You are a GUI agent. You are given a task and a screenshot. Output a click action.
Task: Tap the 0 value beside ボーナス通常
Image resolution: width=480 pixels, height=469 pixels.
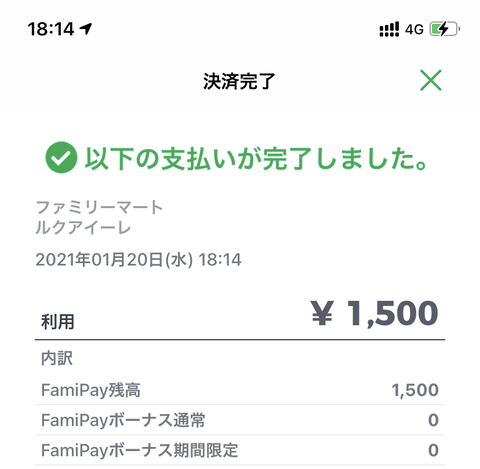coord(433,420)
